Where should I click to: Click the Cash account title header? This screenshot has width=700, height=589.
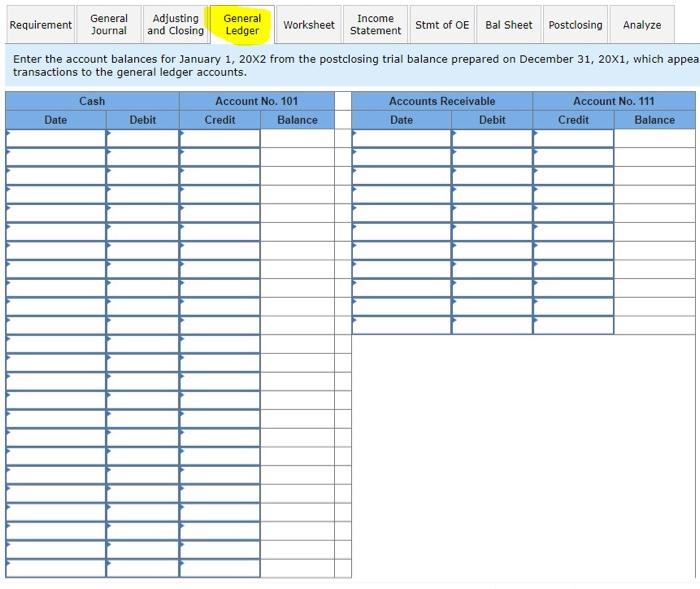[x=92, y=101]
